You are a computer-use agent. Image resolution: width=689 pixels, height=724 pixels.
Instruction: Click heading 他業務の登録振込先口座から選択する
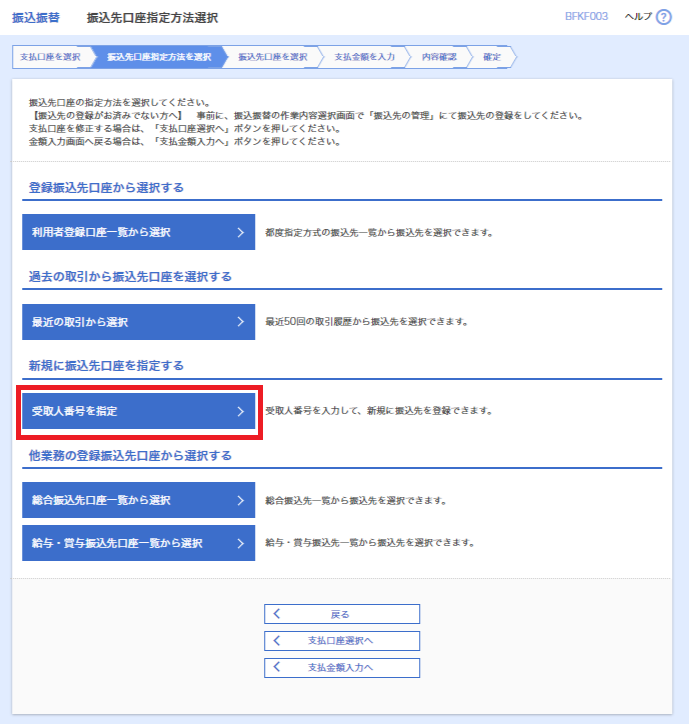point(130,456)
